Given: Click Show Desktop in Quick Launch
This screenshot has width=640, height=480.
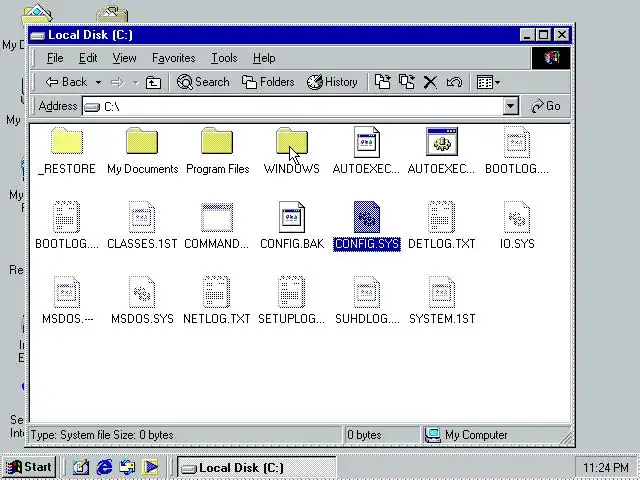Looking at the screenshot, I should tap(80, 467).
